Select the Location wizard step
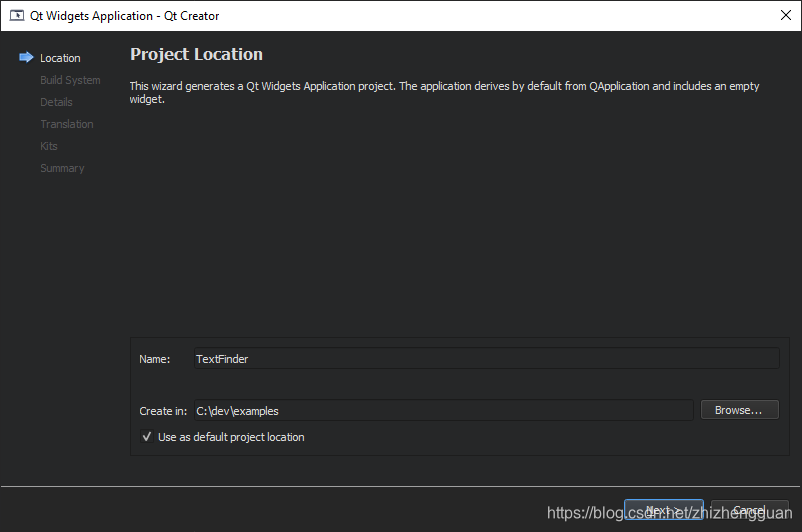This screenshot has height=532, width=802. 60,58
